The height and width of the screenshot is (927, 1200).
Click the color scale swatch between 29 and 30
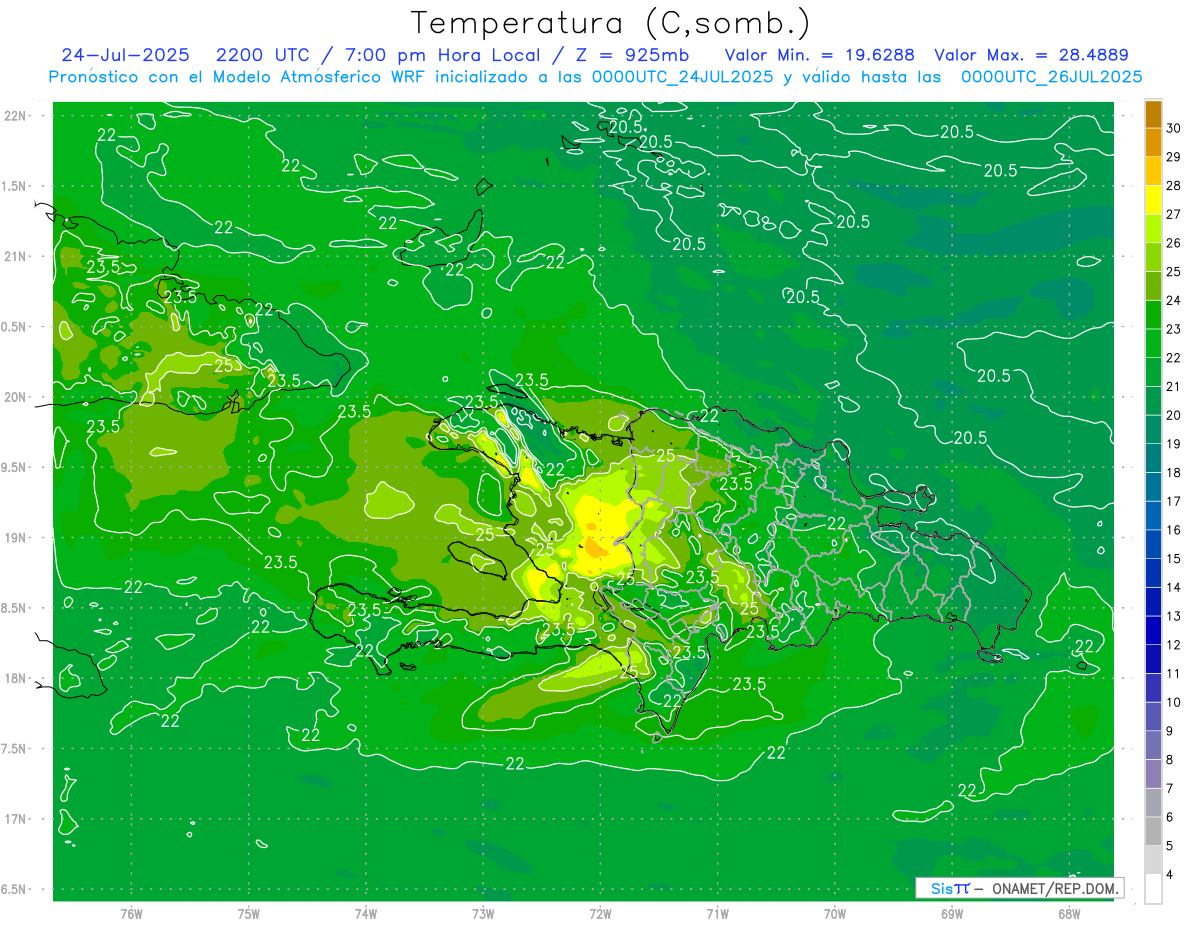1153,142
